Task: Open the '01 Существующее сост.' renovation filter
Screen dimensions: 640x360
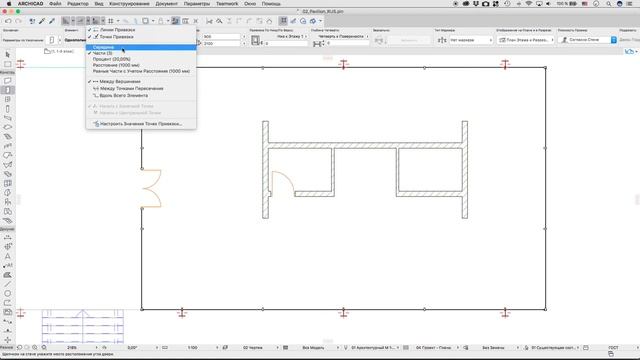Action: pos(553,347)
